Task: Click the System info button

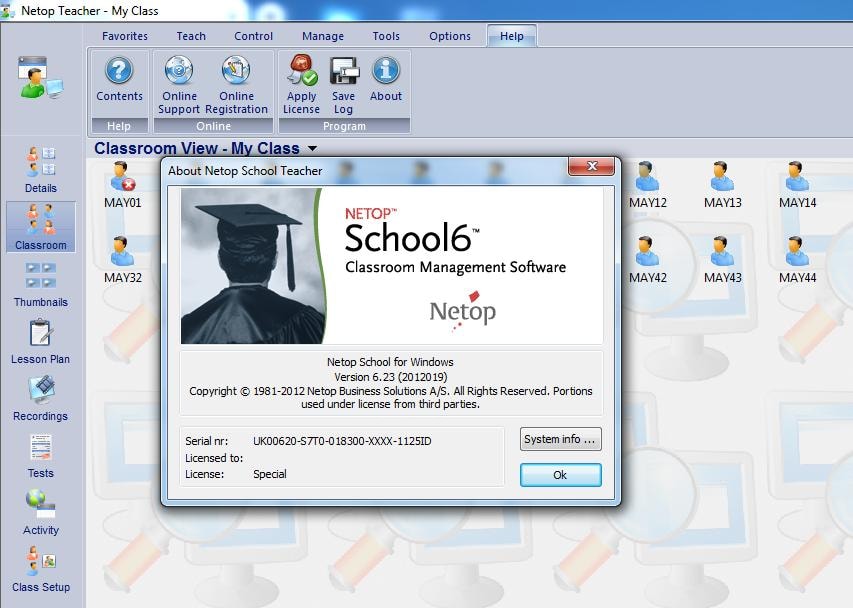Action: coord(560,439)
